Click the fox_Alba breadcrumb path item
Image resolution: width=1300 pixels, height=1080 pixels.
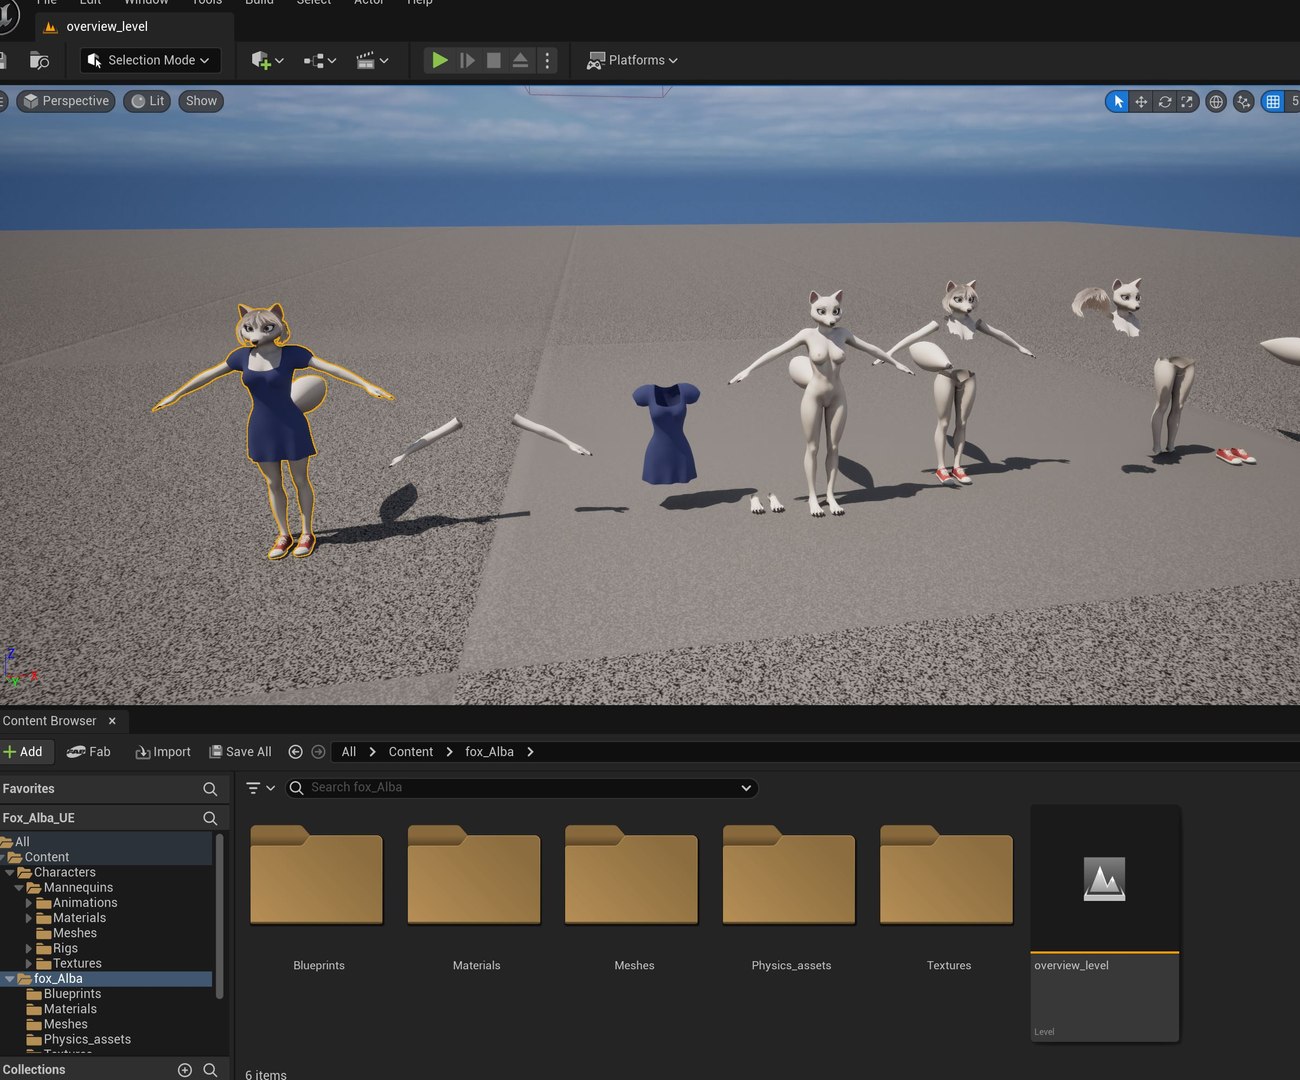(489, 752)
